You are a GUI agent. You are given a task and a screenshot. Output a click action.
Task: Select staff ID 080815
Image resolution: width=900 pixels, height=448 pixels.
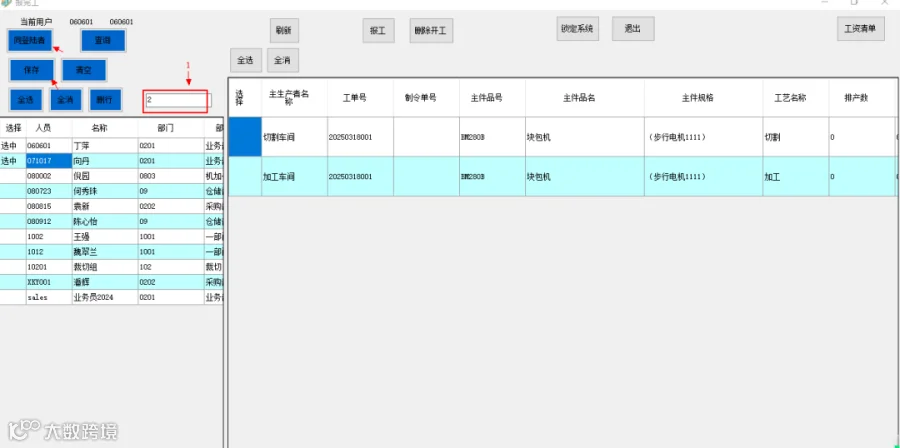click(x=49, y=207)
